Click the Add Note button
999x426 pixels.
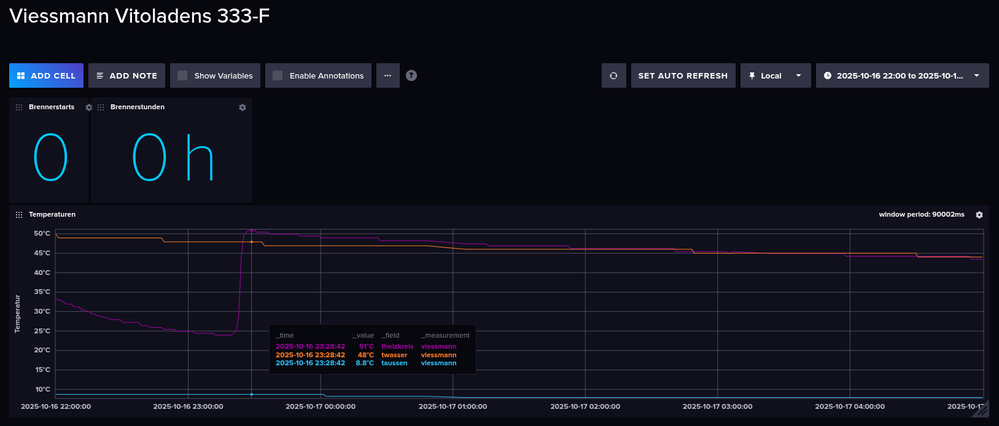coord(126,75)
